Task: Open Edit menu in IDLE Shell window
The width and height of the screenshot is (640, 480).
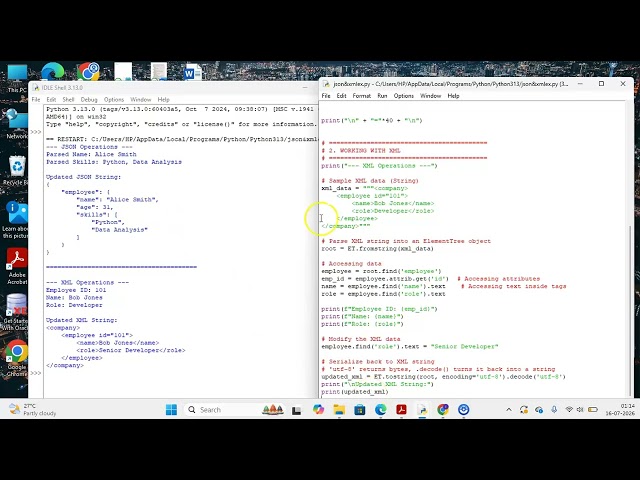Action: [51, 100]
